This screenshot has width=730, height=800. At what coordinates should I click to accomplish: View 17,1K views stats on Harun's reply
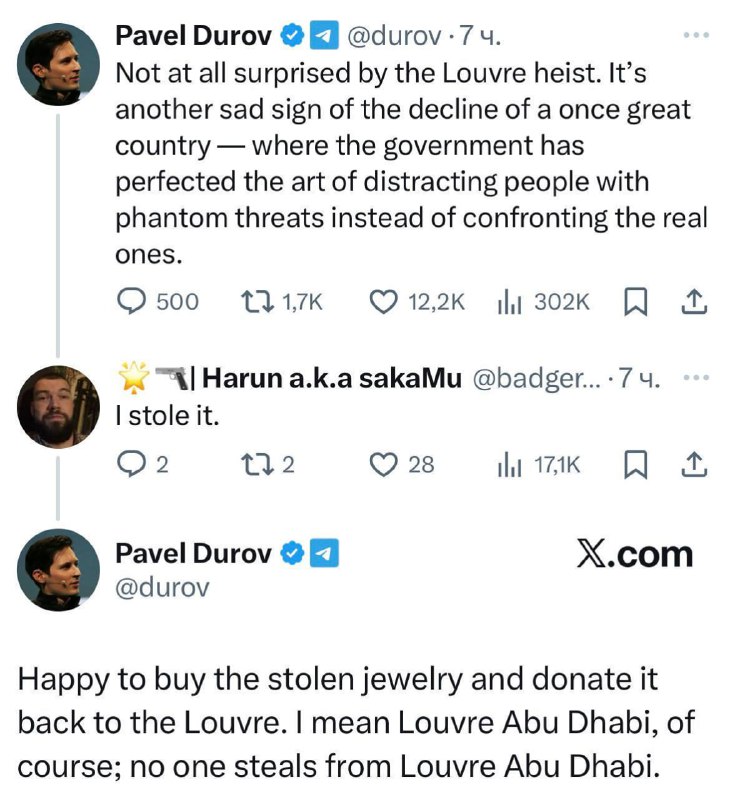pos(510,463)
